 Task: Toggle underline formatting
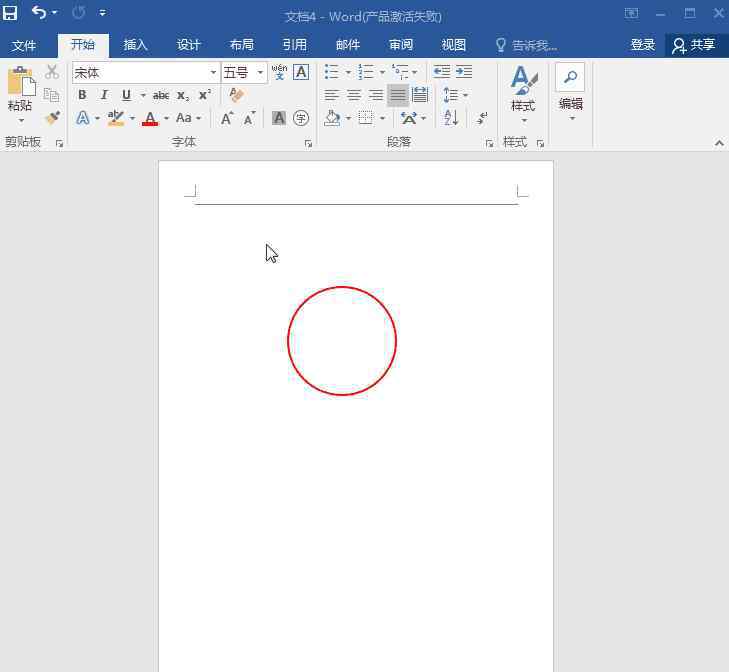click(126, 95)
